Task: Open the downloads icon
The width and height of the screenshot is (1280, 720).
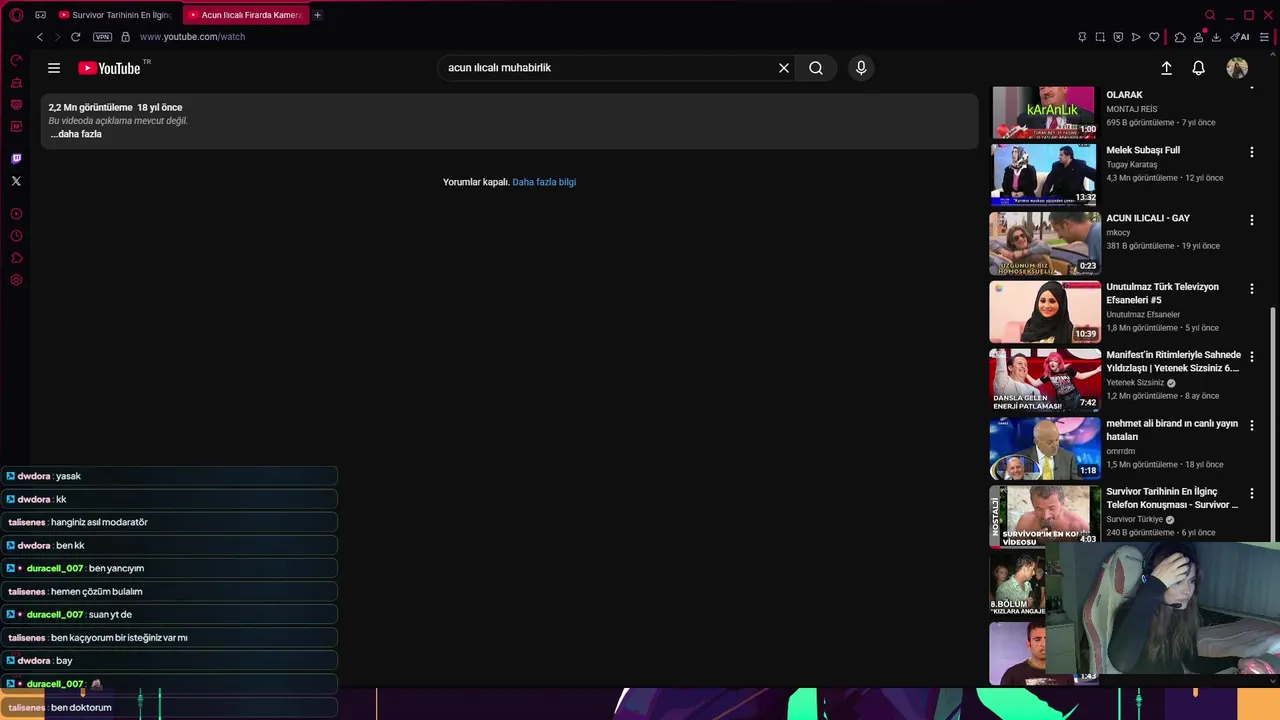Action: pos(1216,37)
